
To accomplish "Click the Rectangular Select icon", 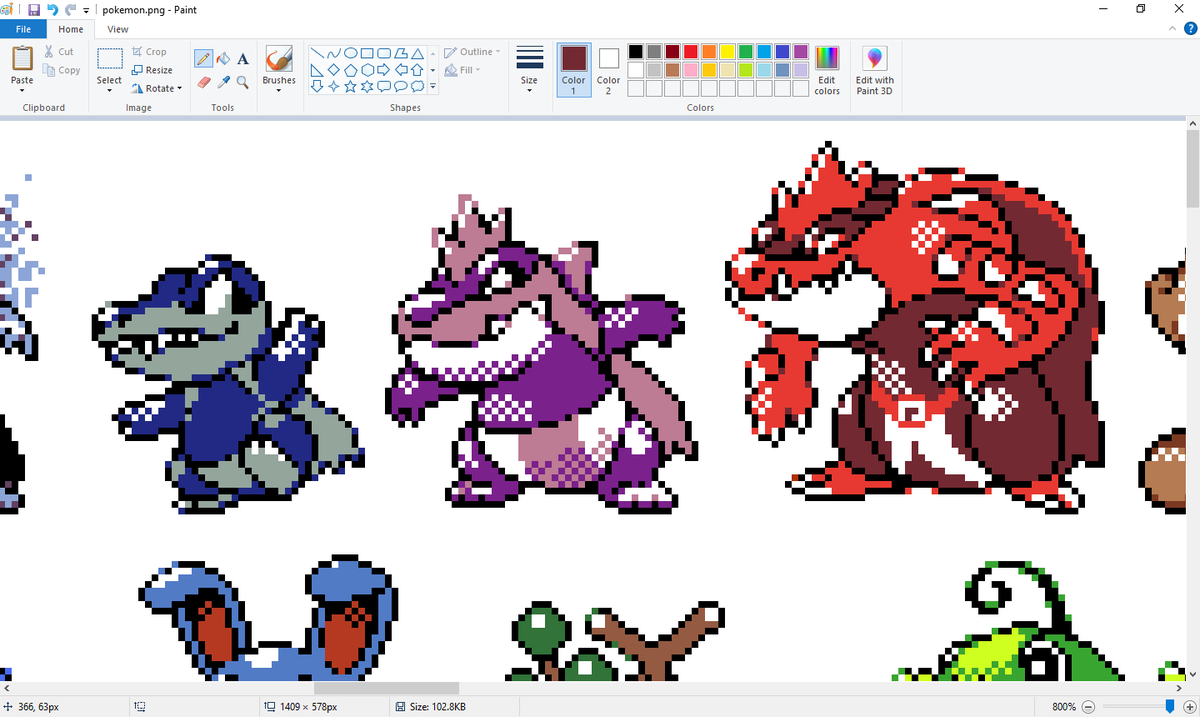I will pos(109,59).
